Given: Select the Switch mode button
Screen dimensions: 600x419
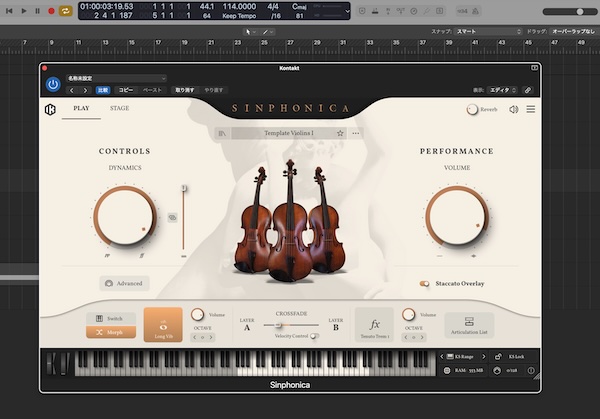Looking at the screenshot, I should (111, 318).
